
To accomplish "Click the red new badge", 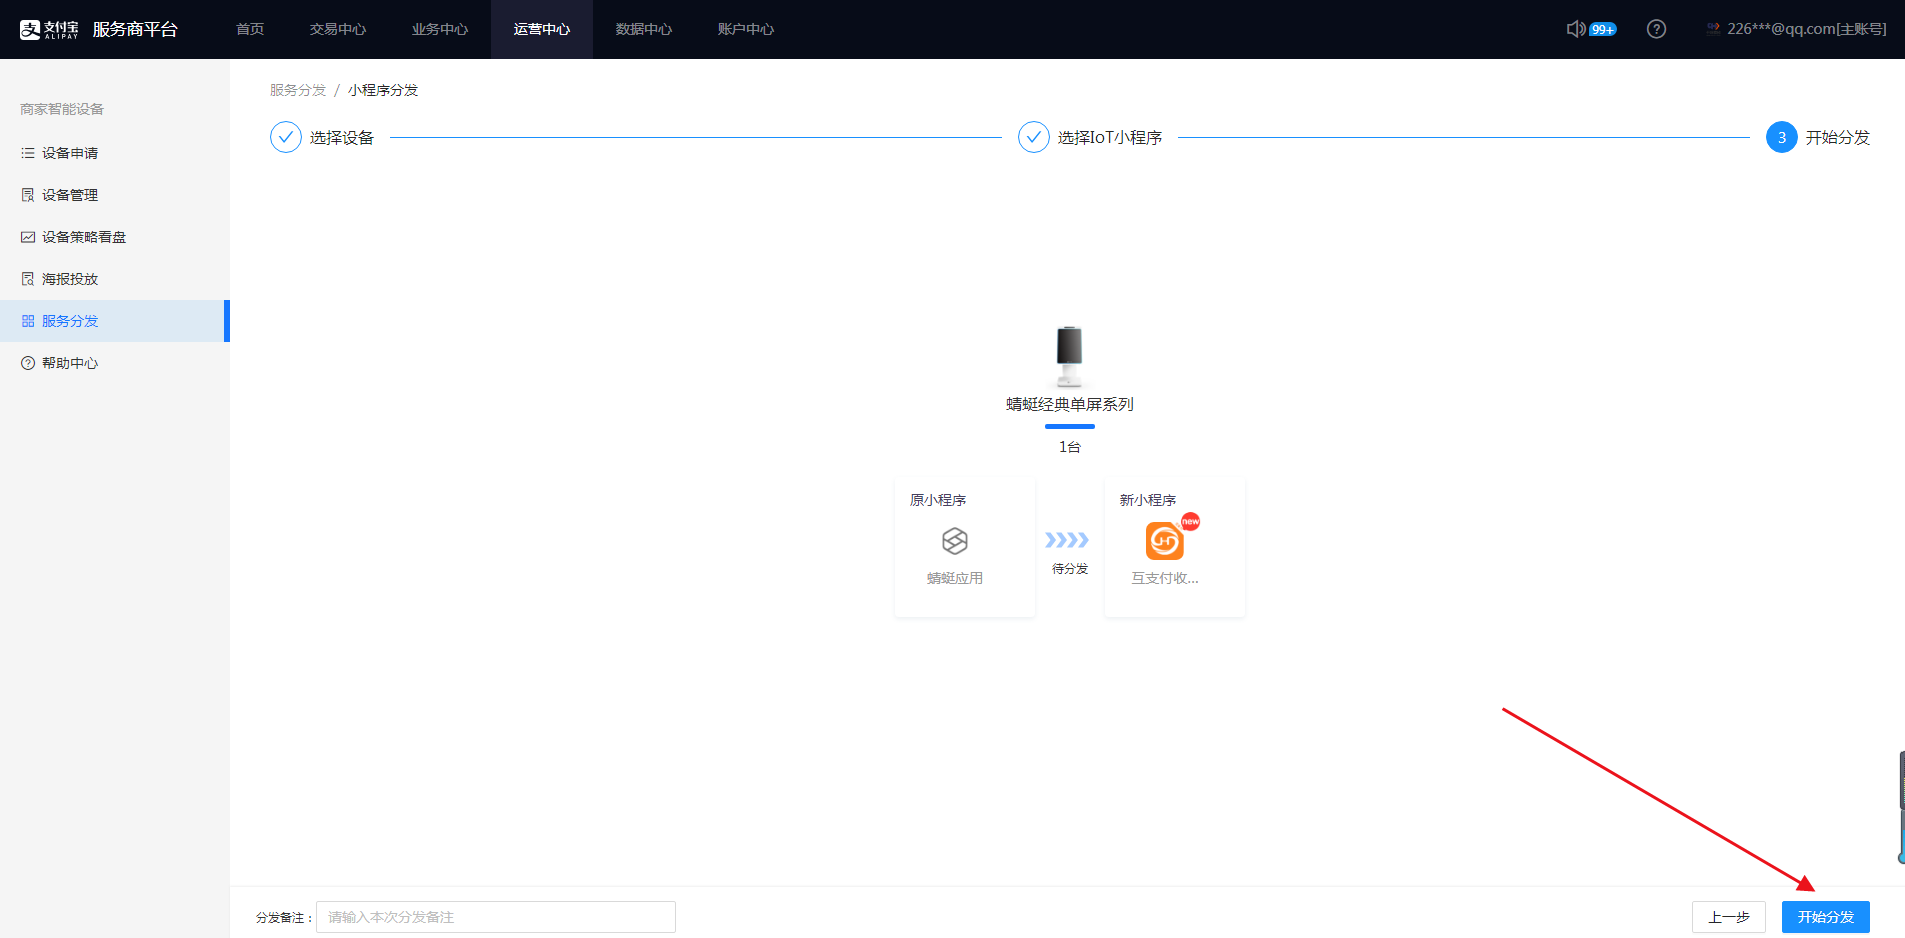I will coord(1190,521).
